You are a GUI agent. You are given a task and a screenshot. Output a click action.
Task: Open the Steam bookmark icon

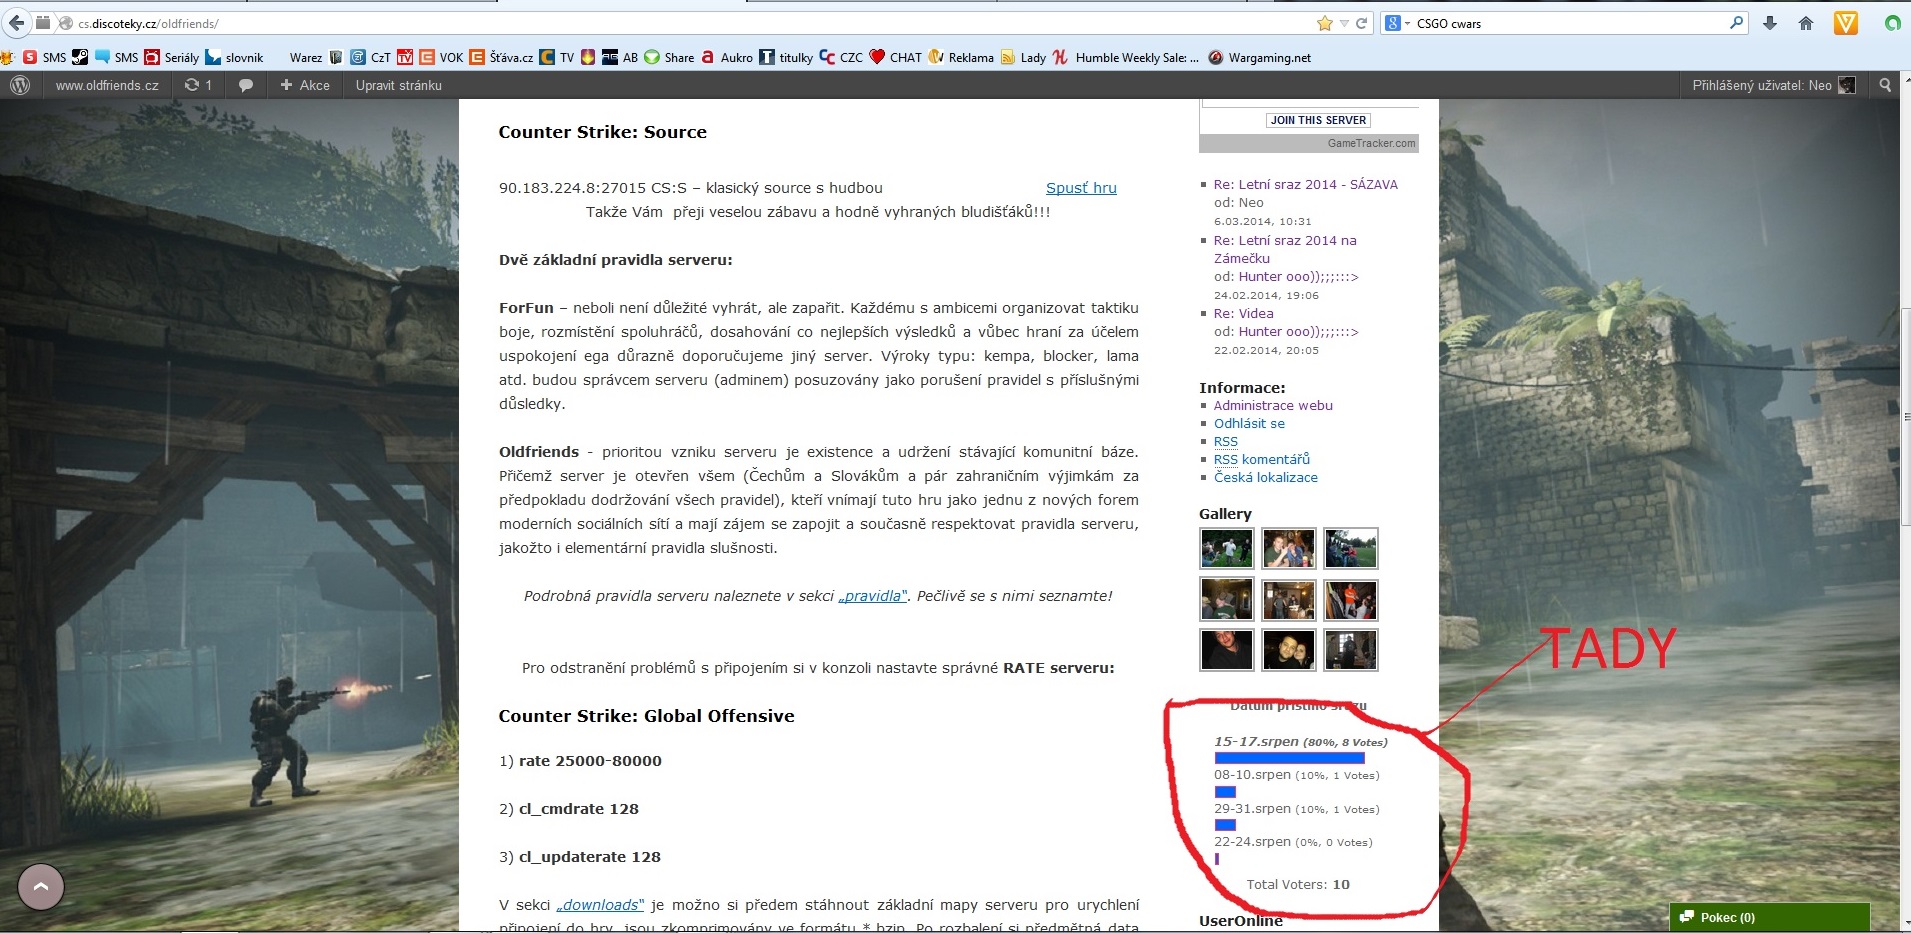(80, 57)
